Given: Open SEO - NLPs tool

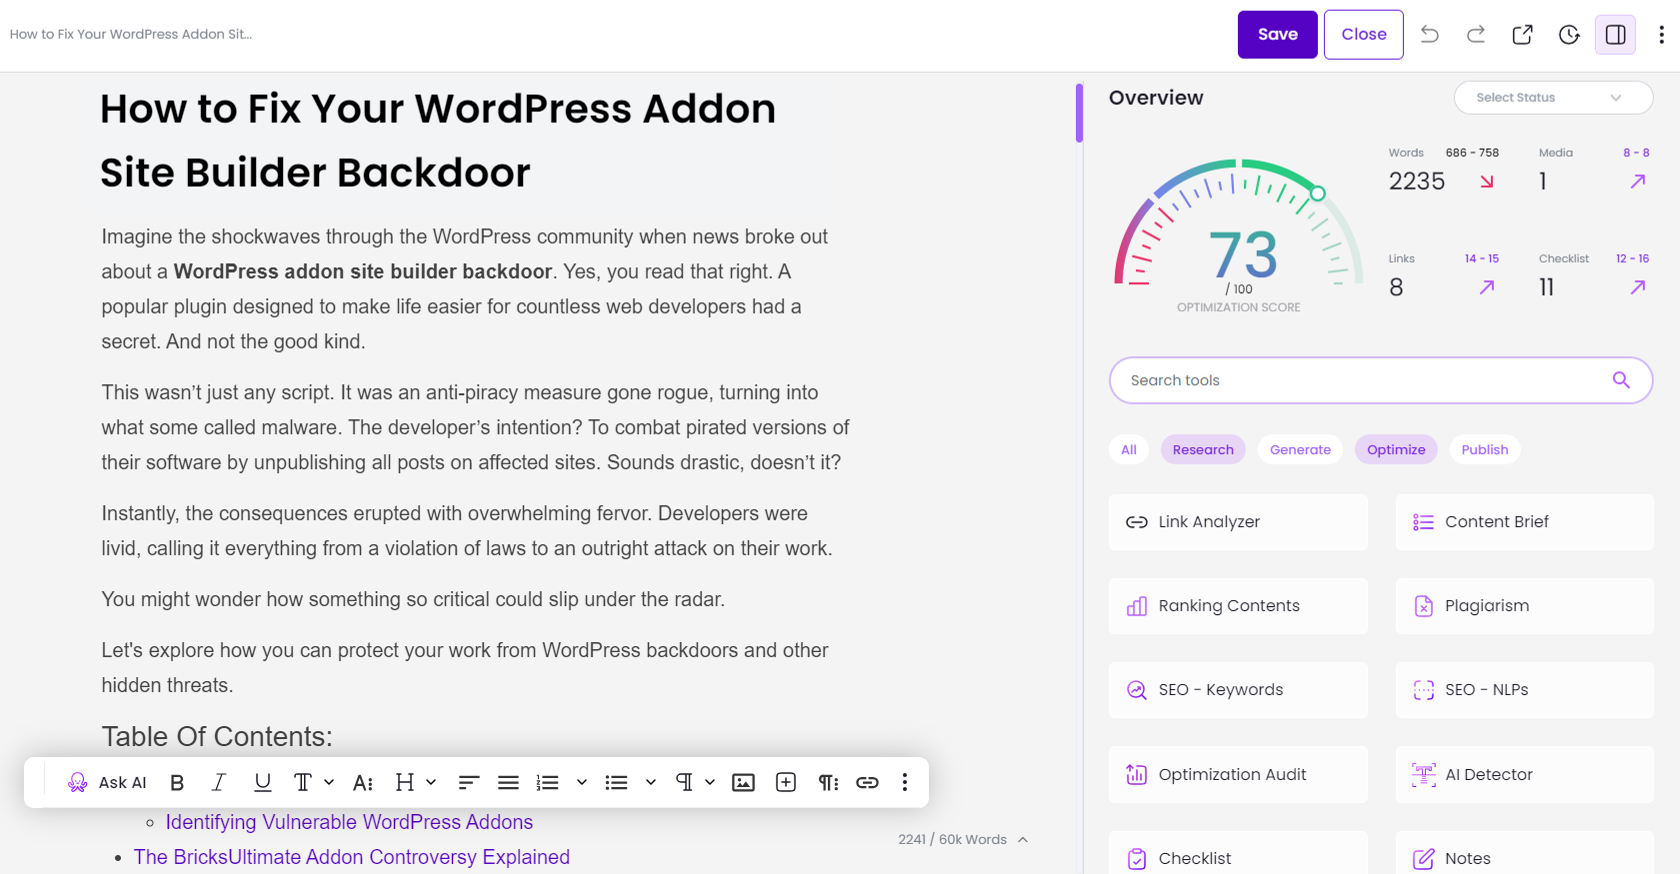Looking at the screenshot, I should (x=1524, y=690).
